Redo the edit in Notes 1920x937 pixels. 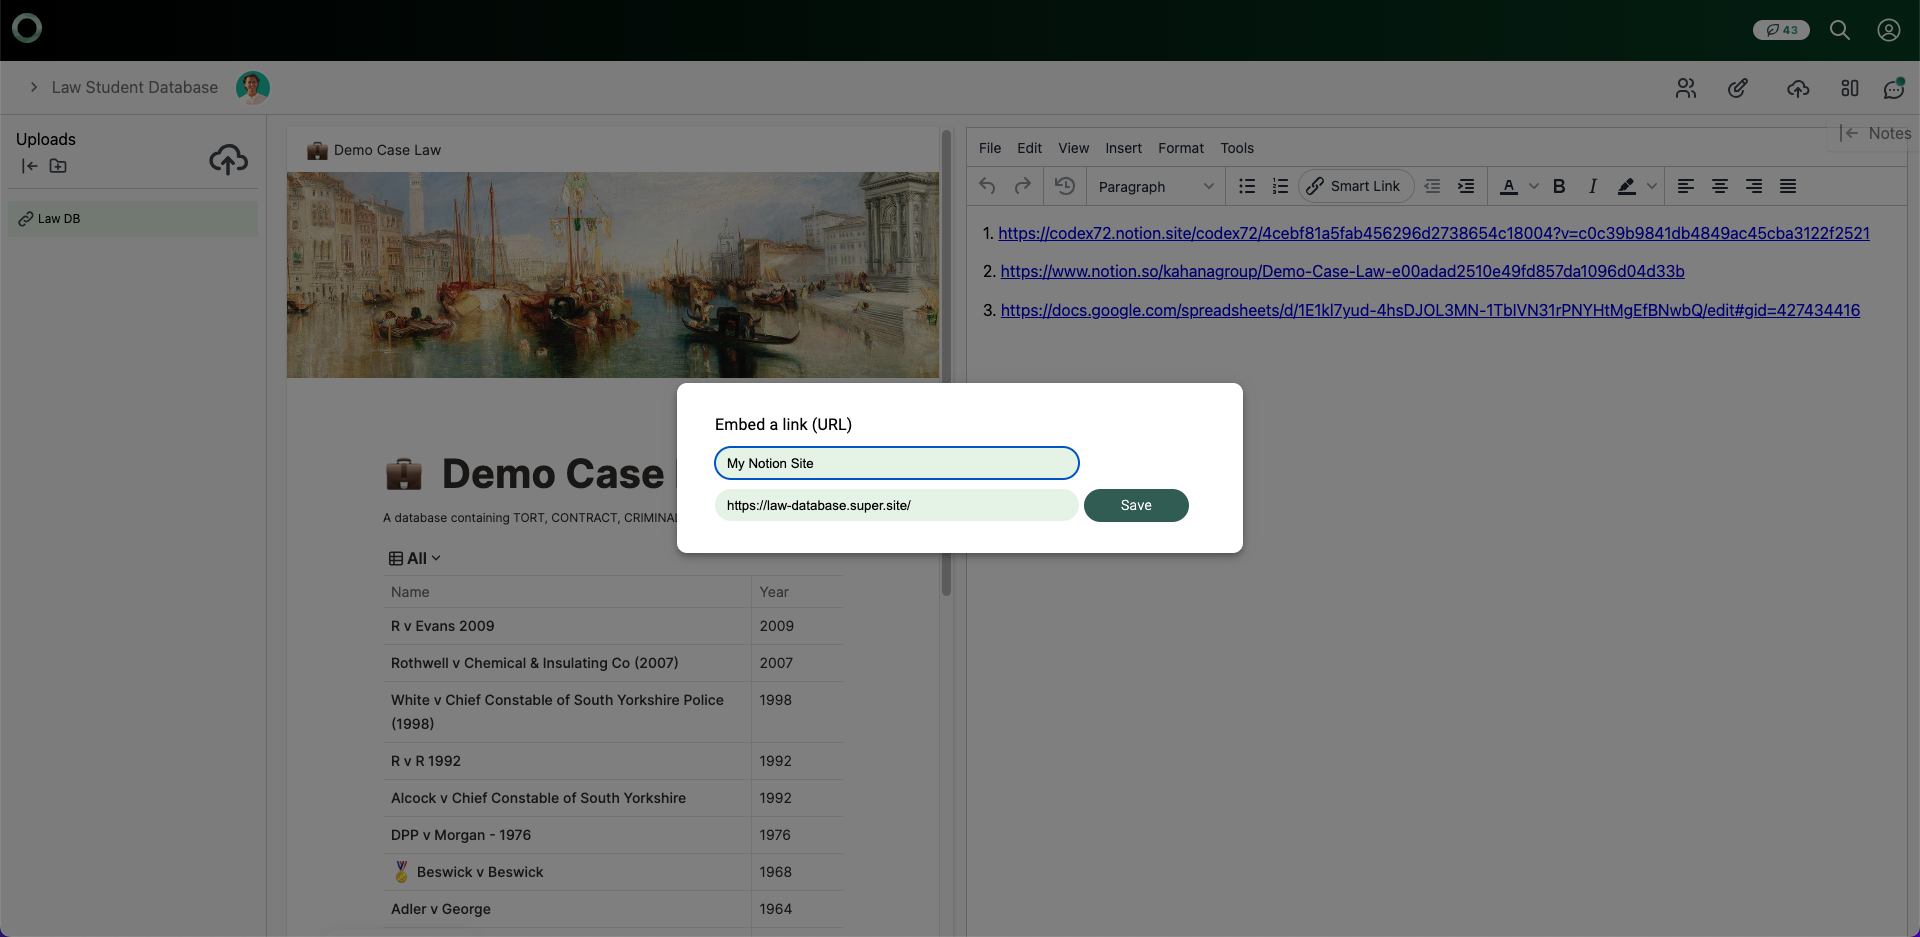click(x=1022, y=186)
